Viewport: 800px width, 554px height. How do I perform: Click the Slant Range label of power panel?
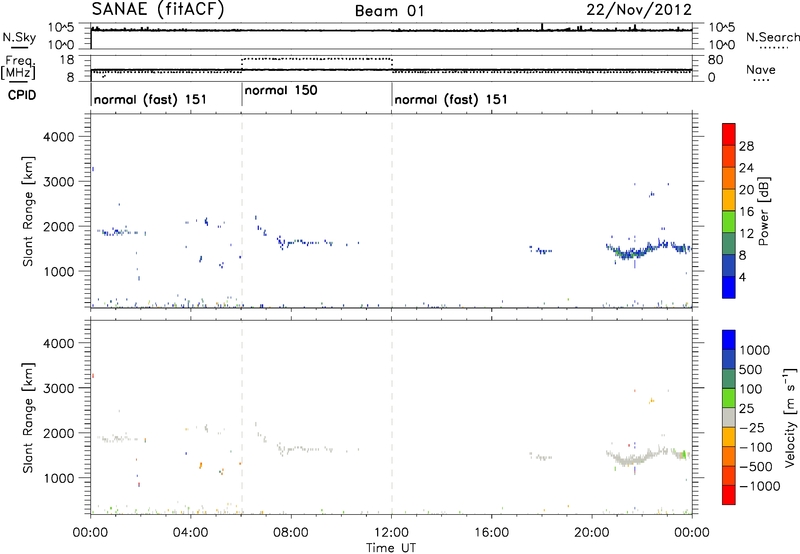(28, 211)
